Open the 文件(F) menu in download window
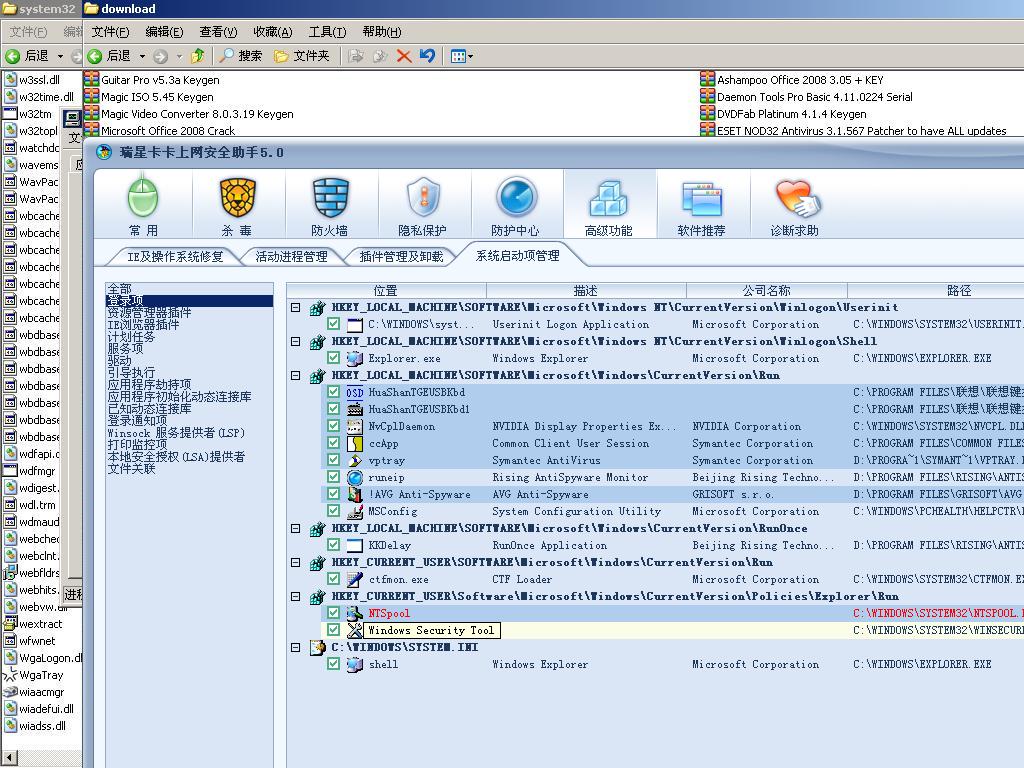Viewport: 1024px width, 768px height. pos(110,31)
